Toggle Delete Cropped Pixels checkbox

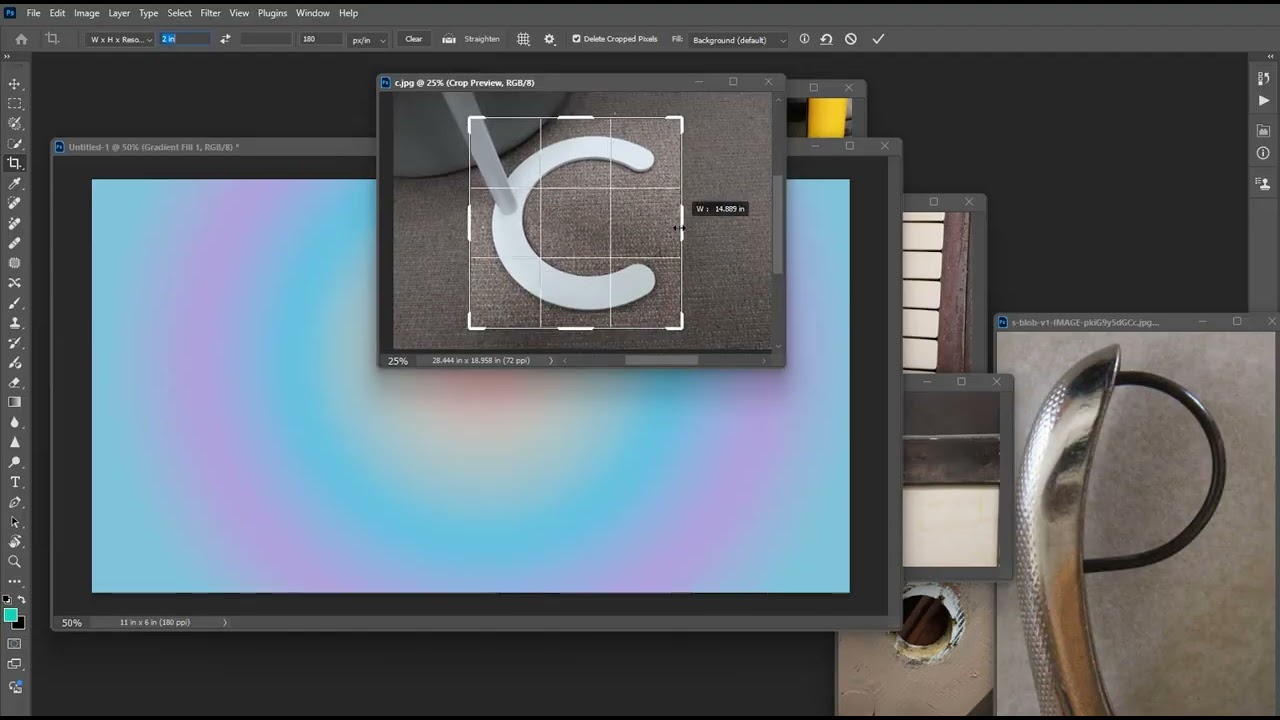click(576, 39)
